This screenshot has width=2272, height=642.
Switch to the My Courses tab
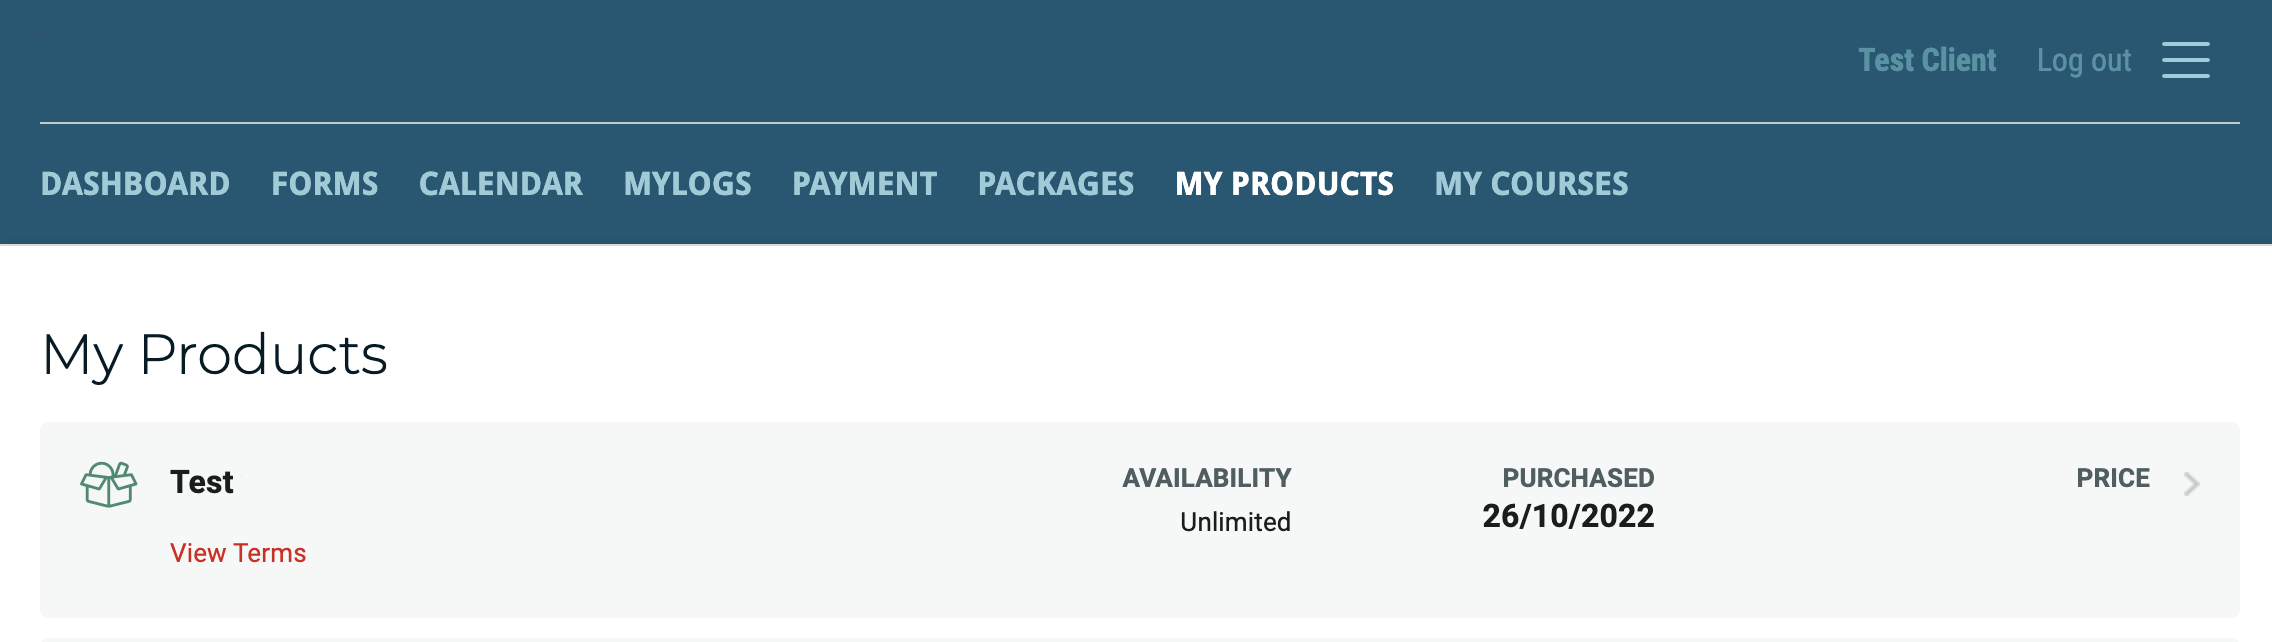1532,184
